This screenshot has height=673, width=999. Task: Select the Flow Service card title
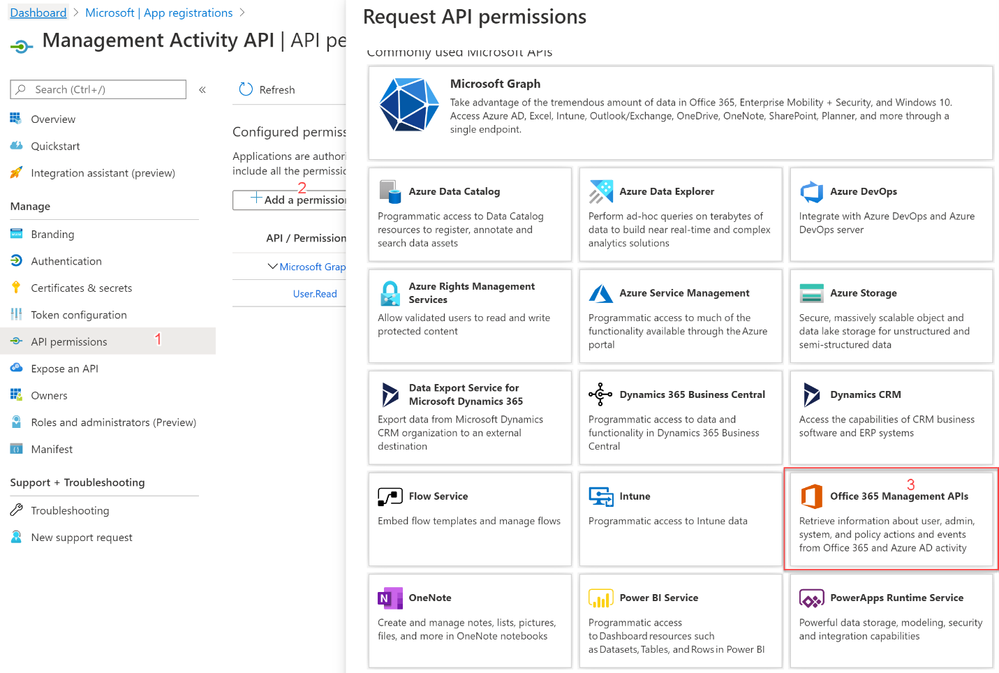pos(438,496)
